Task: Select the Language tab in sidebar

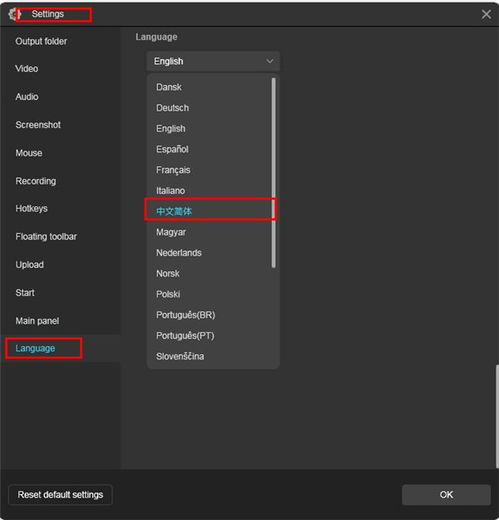Action: 35,348
